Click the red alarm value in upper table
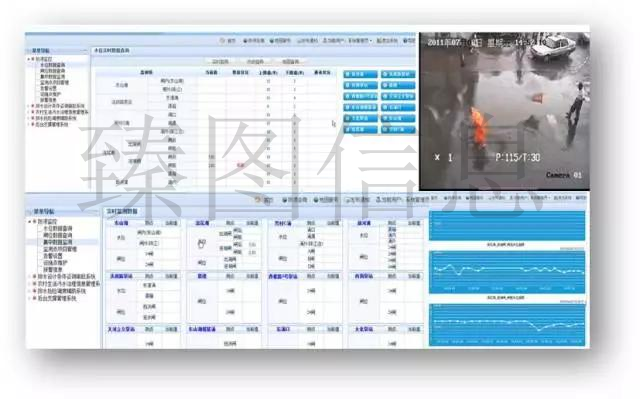The height and width of the screenshot is (399, 640). click(x=240, y=165)
